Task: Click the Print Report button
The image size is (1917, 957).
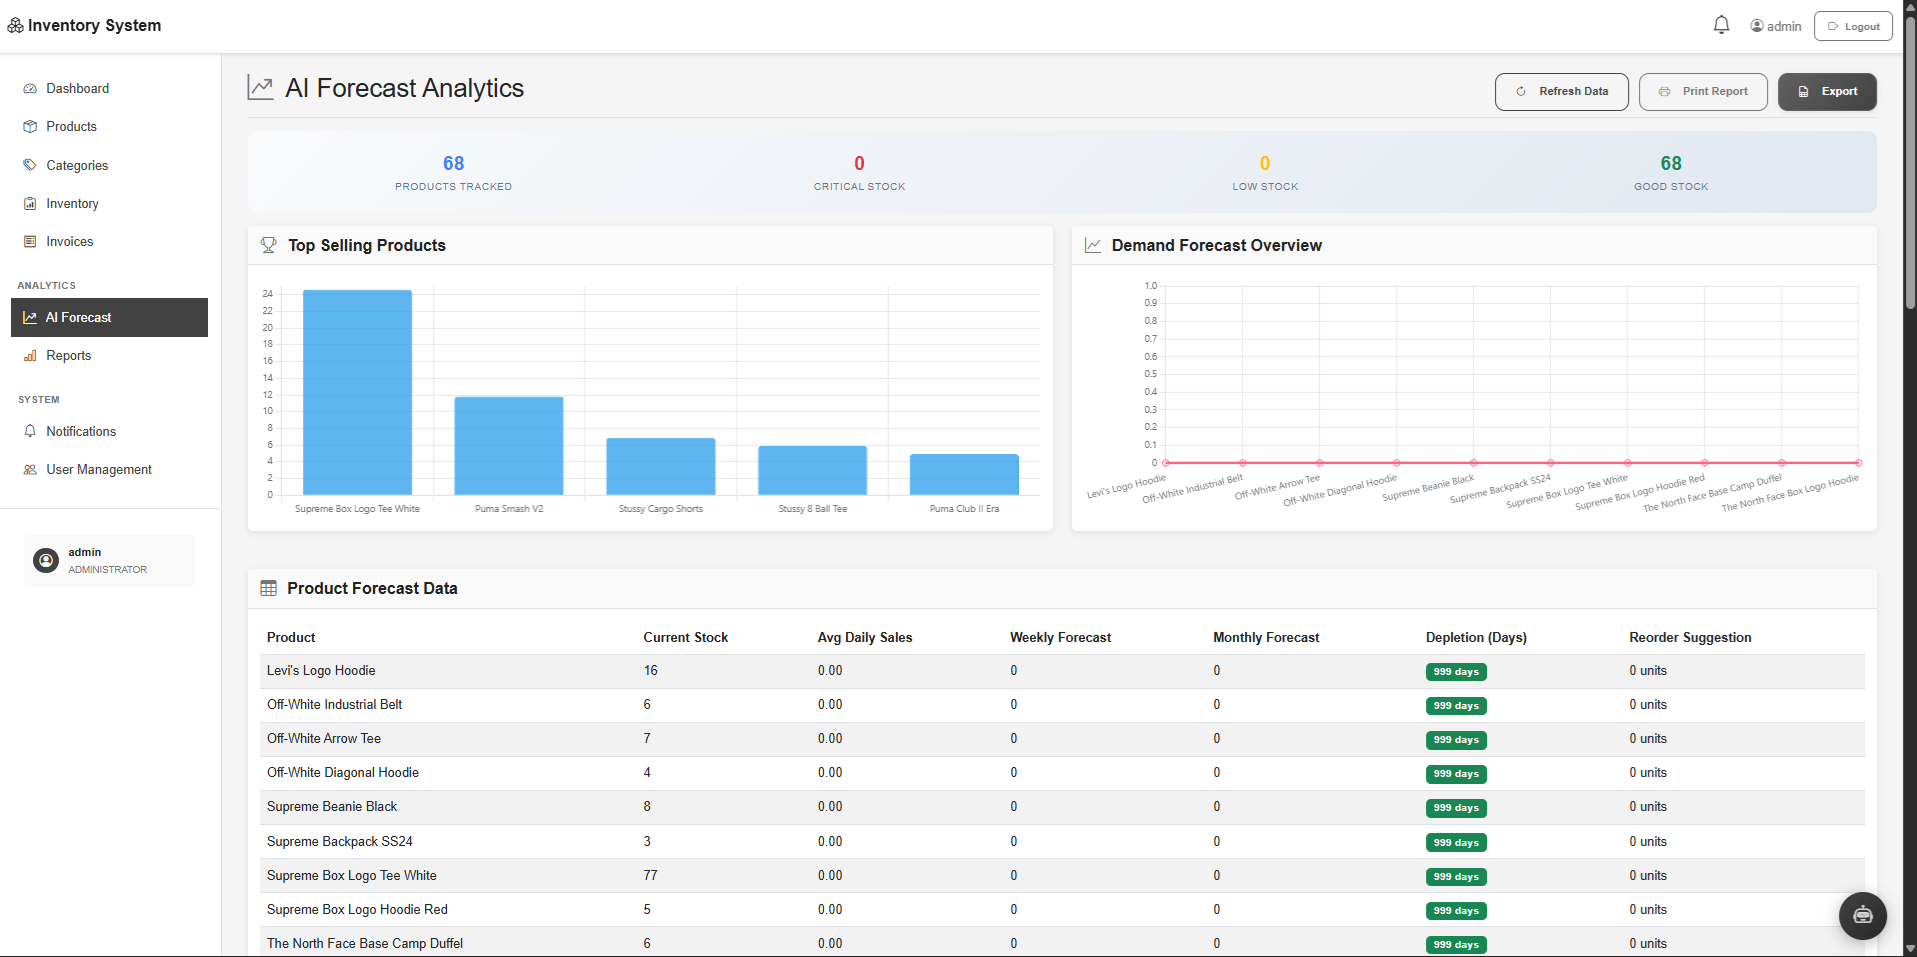Action: click(x=1703, y=92)
